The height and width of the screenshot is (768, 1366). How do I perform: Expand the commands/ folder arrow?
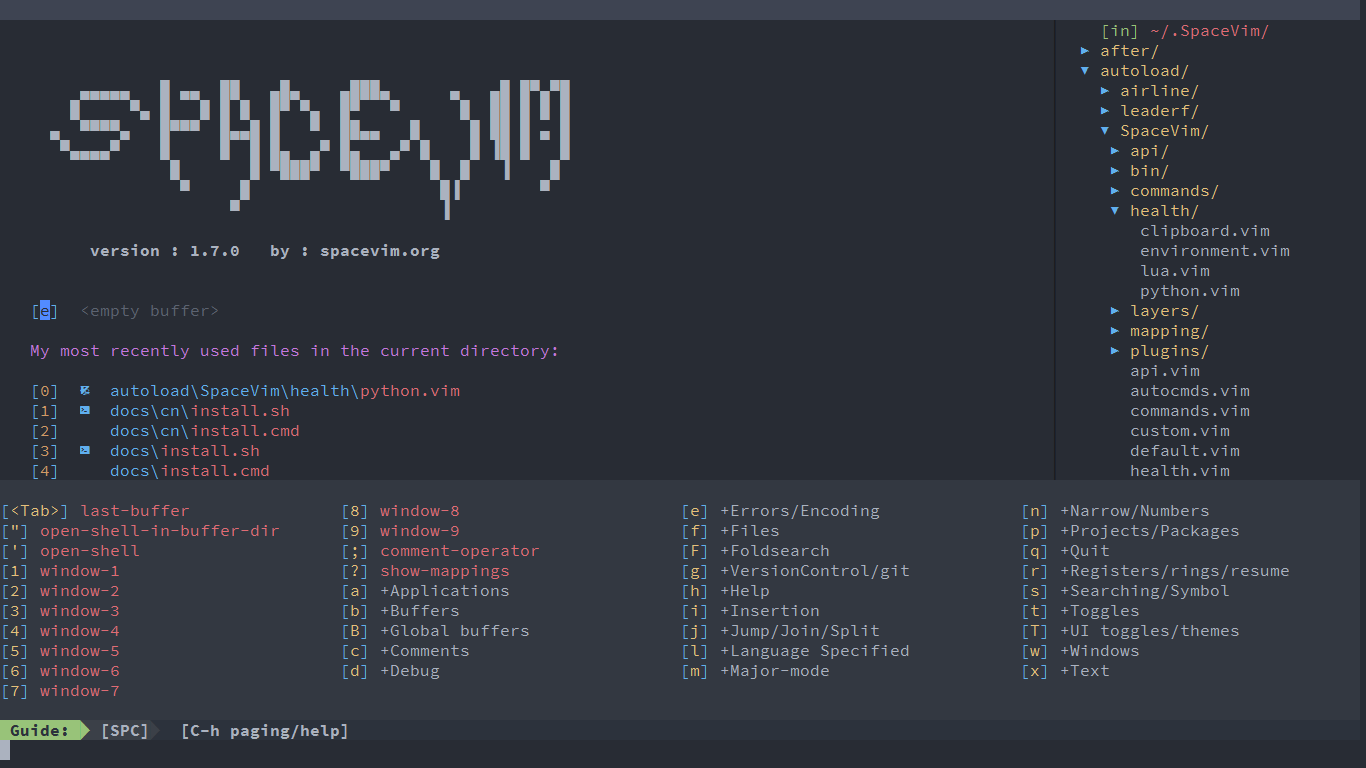click(x=1115, y=191)
